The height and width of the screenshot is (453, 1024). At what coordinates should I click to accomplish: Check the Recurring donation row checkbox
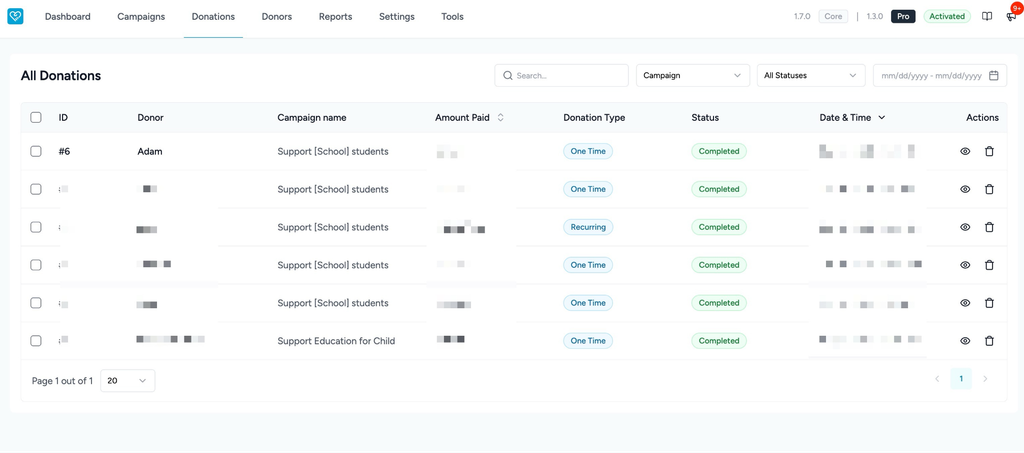pyautogui.click(x=36, y=227)
